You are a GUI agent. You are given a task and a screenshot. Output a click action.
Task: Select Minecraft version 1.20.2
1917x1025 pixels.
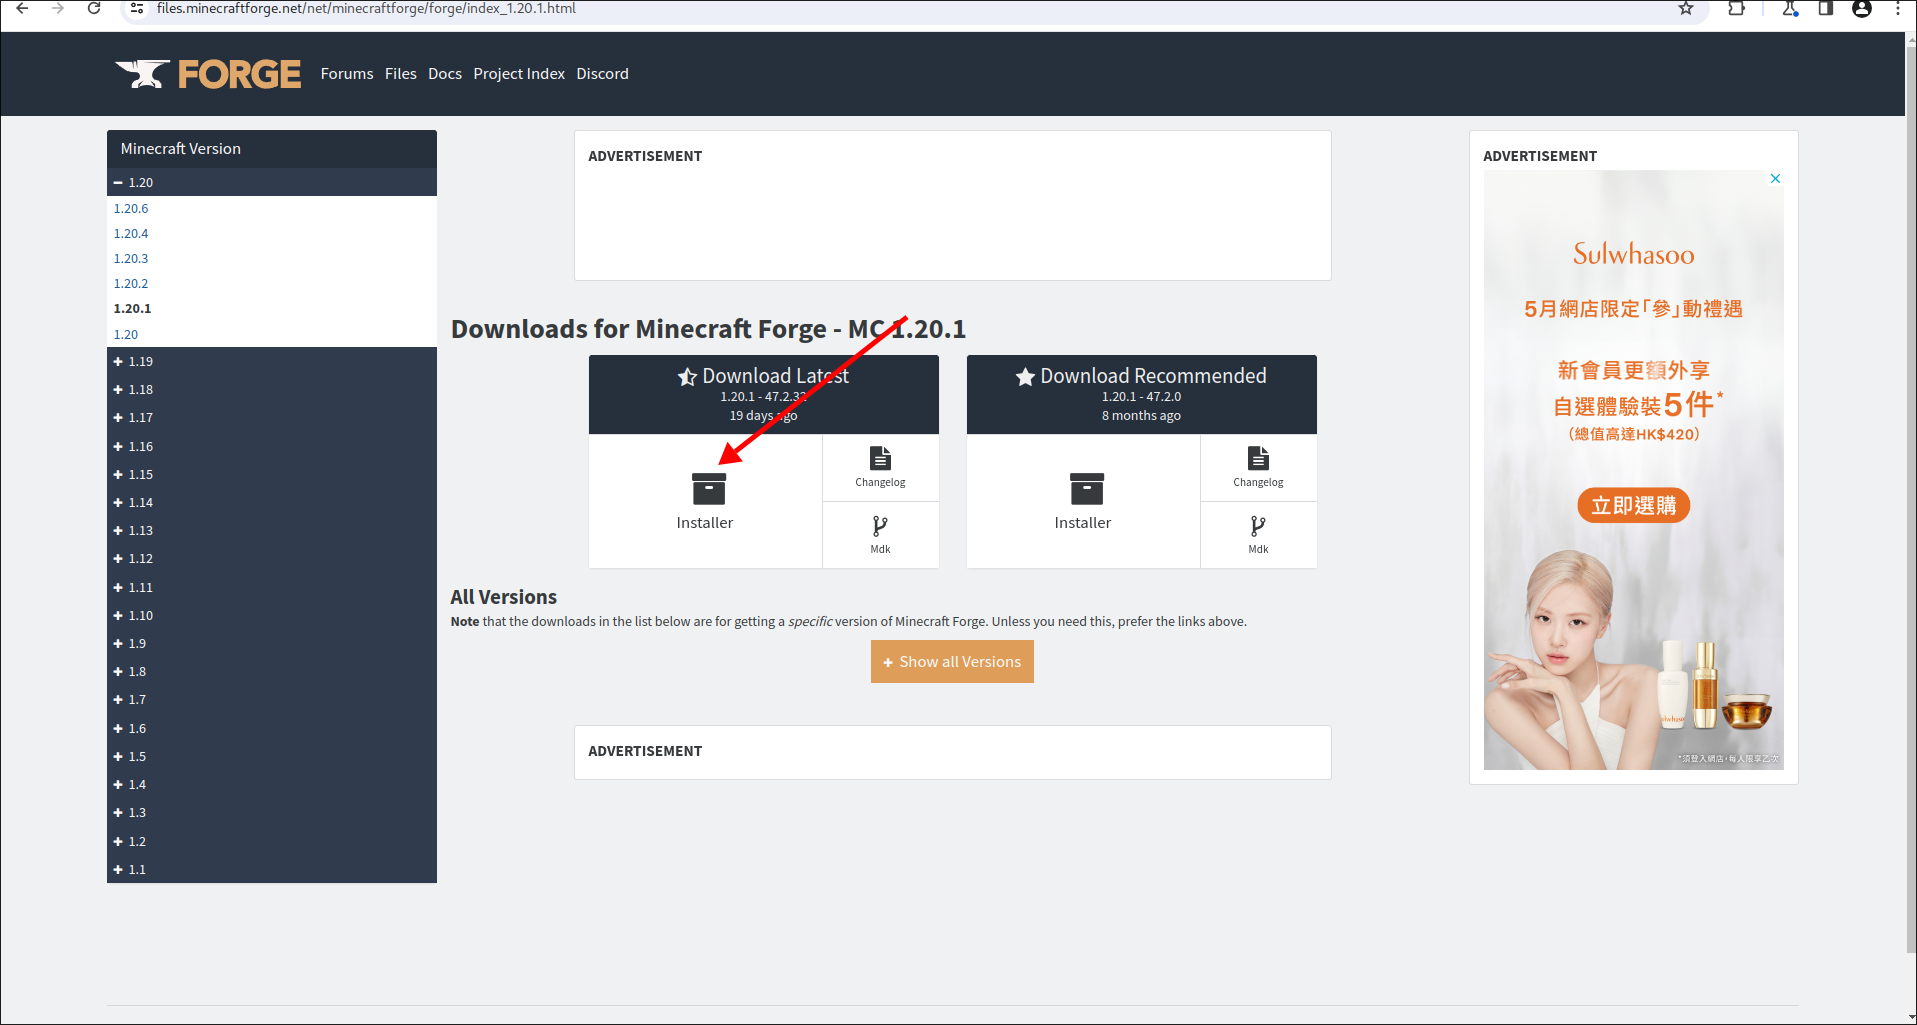click(131, 283)
